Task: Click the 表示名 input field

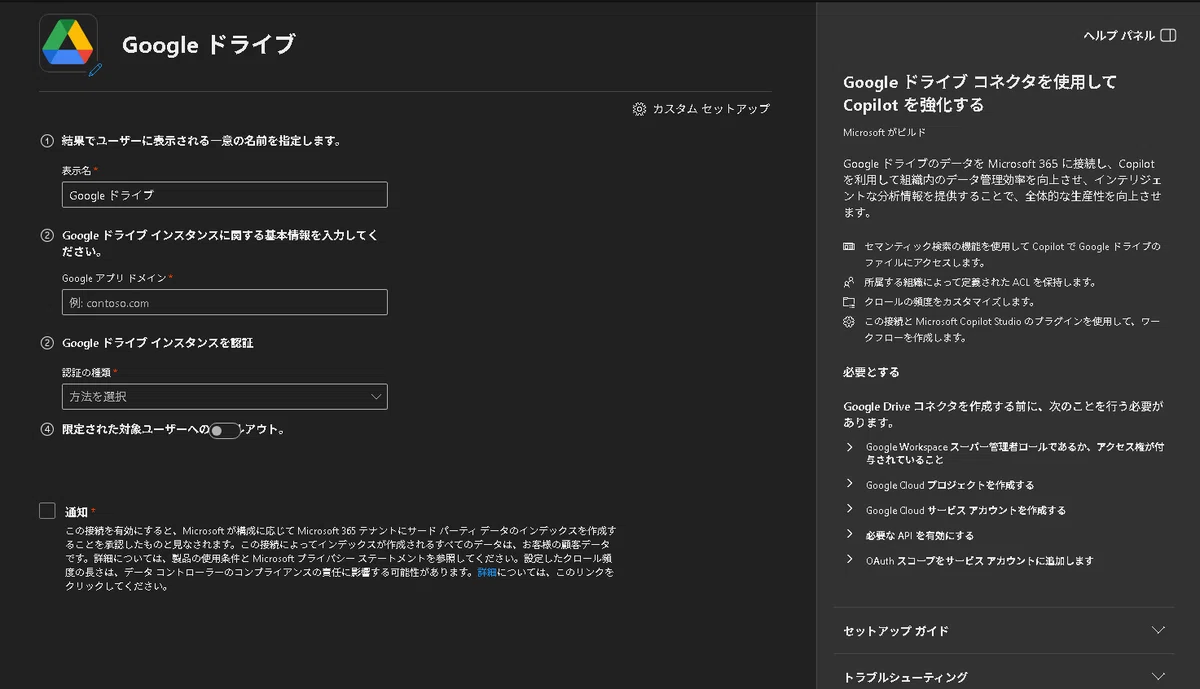Action: [x=224, y=195]
